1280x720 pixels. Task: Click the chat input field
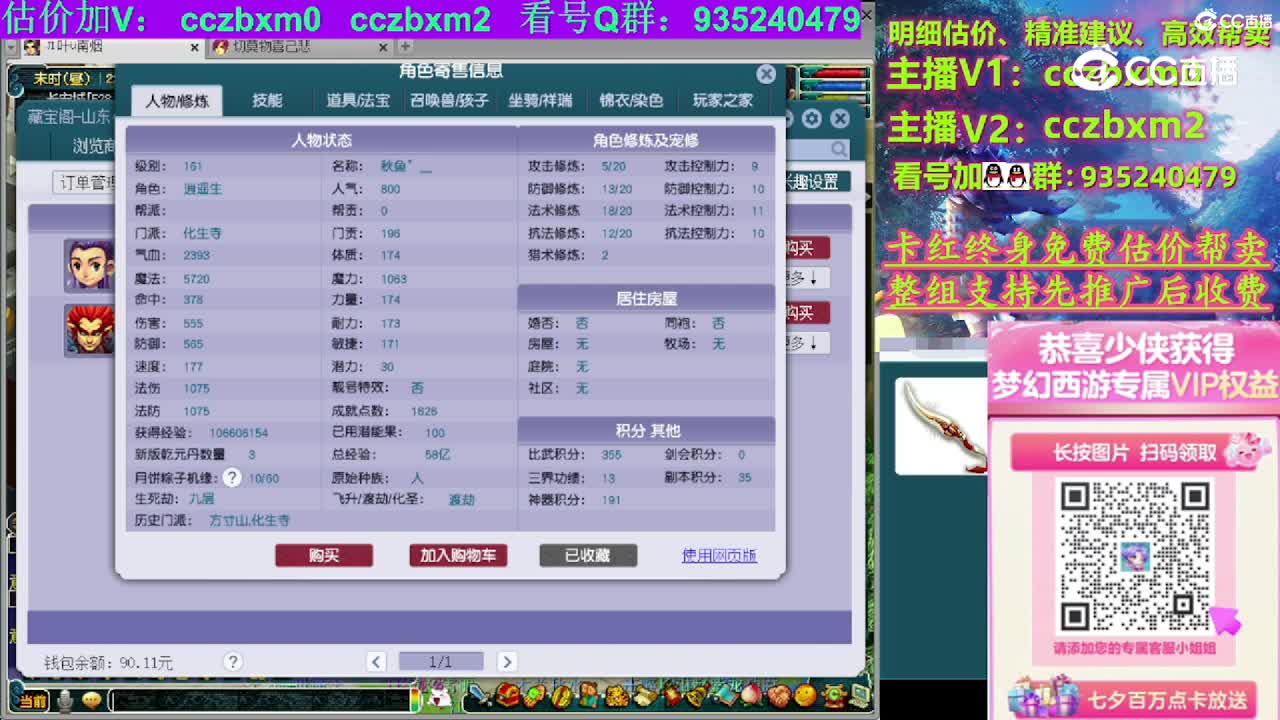[x=262, y=701]
